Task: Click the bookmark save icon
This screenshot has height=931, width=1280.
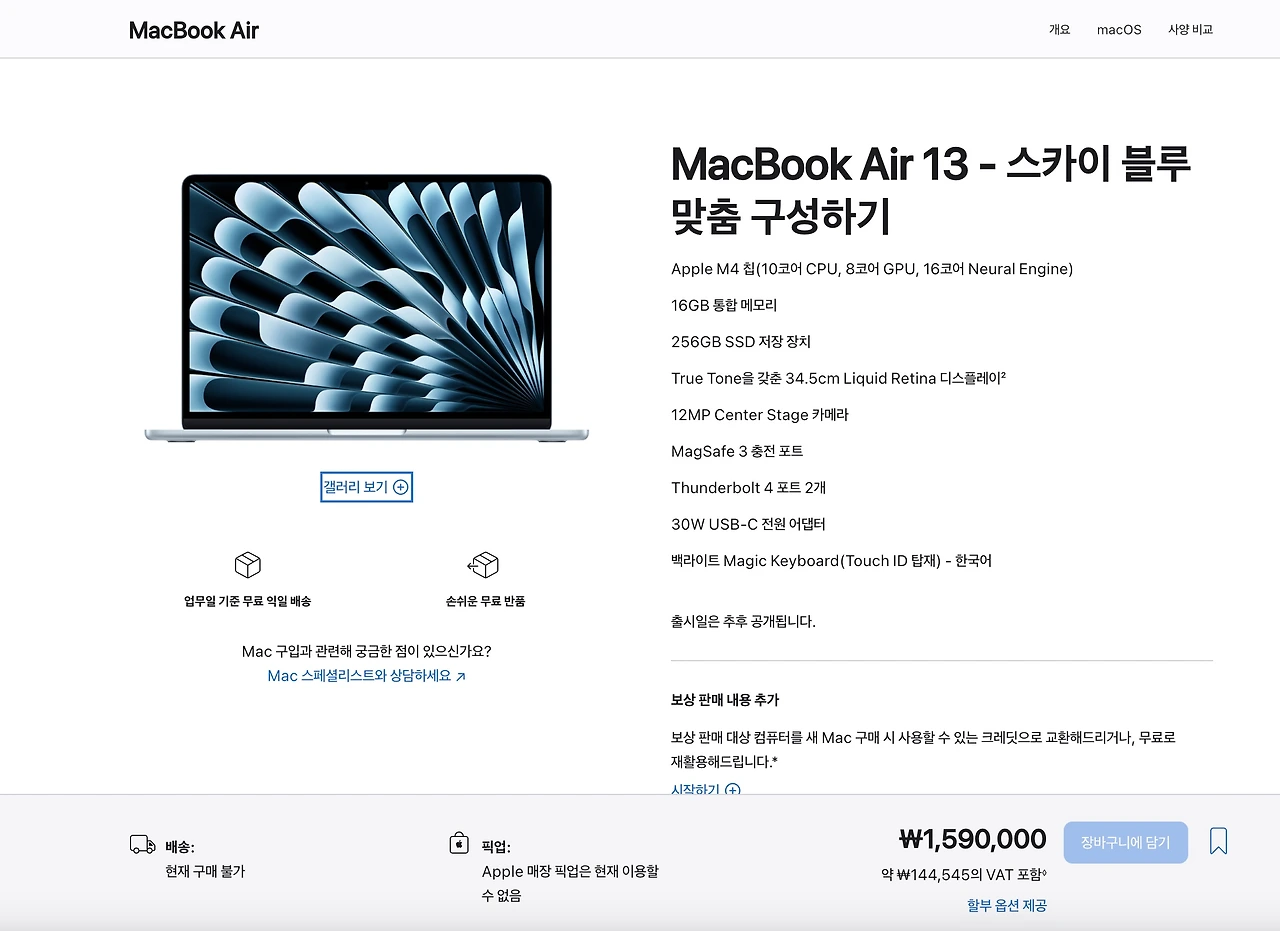Action: 1218,841
